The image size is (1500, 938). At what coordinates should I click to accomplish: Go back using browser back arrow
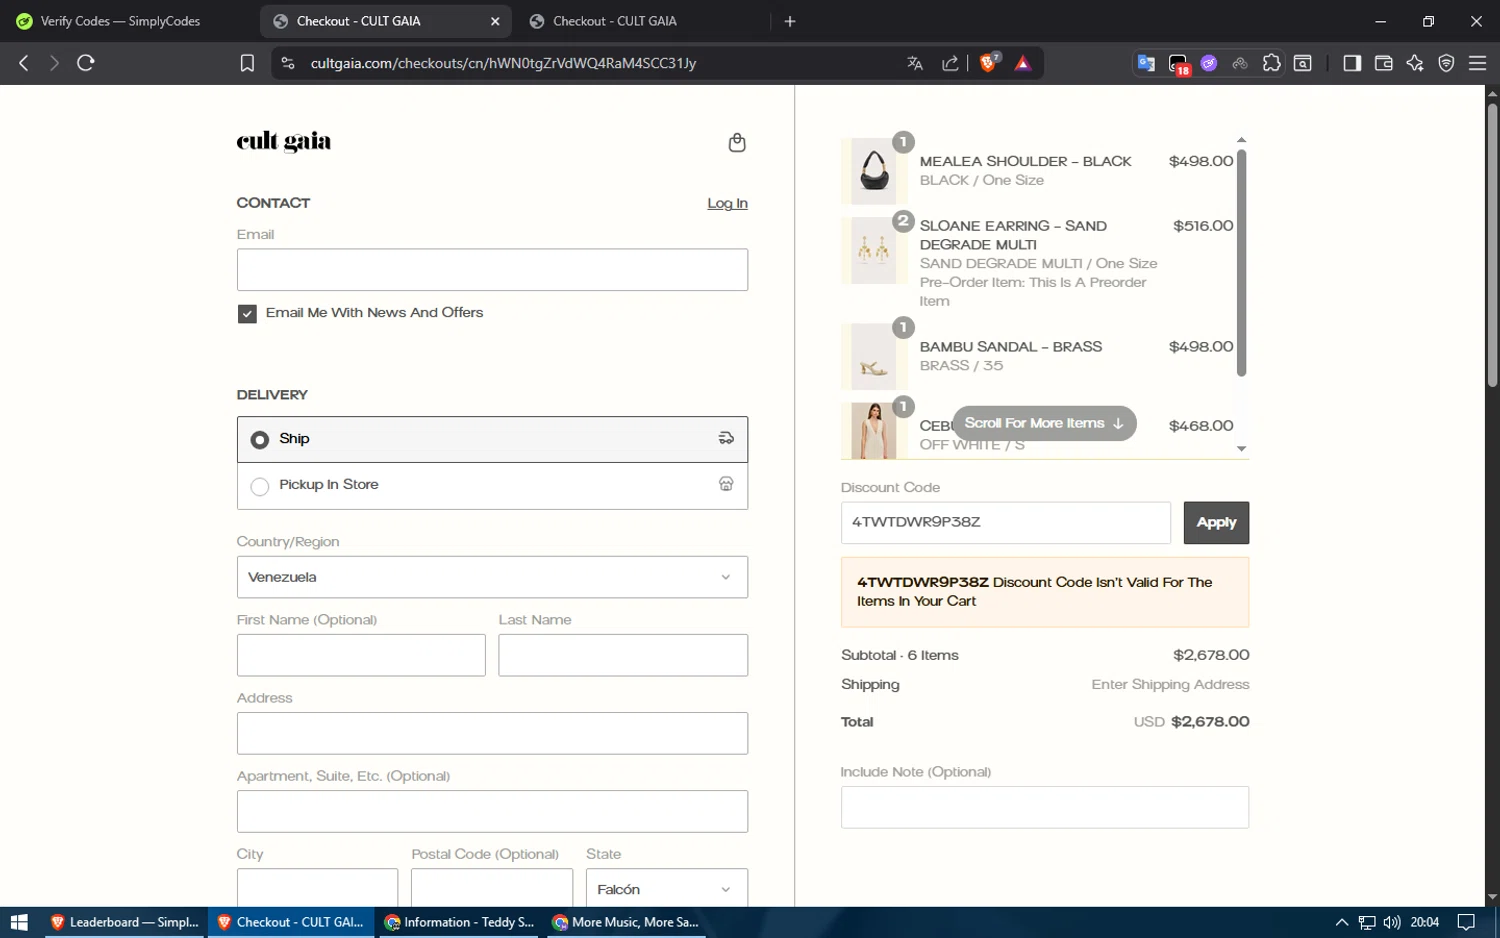pos(24,63)
